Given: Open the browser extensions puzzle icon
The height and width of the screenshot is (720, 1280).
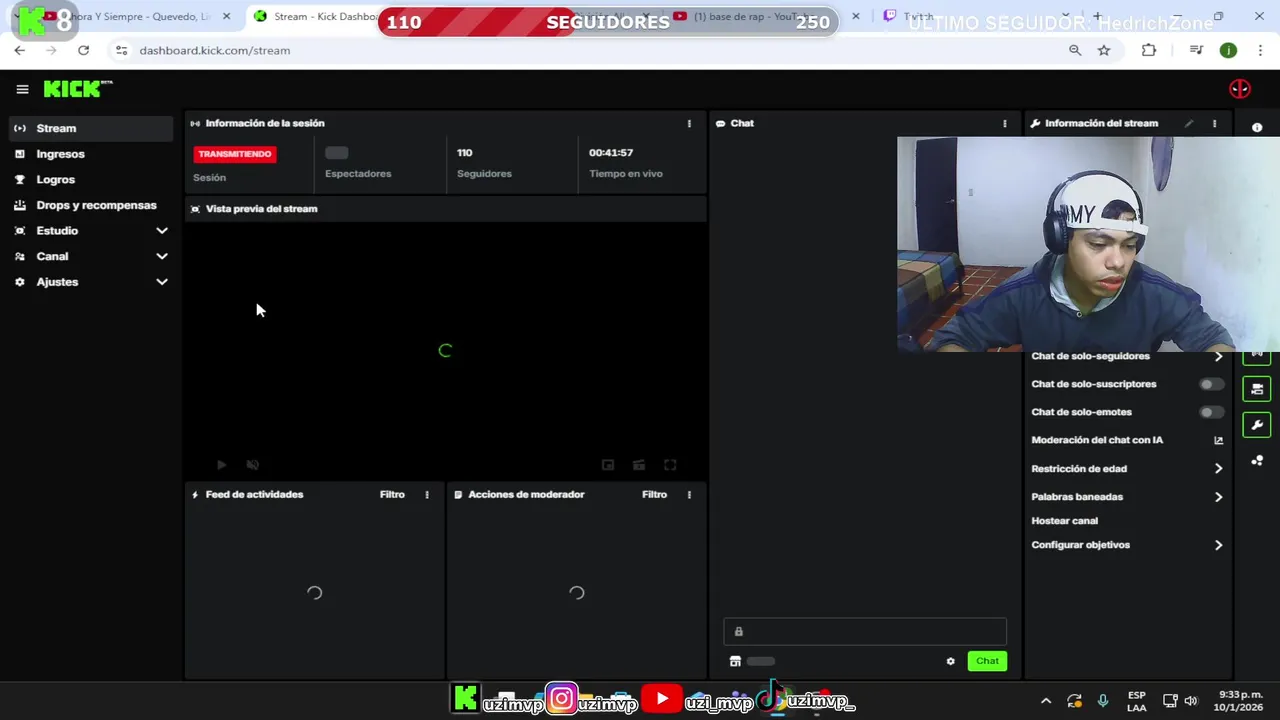Looking at the screenshot, I should coord(1149,50).
